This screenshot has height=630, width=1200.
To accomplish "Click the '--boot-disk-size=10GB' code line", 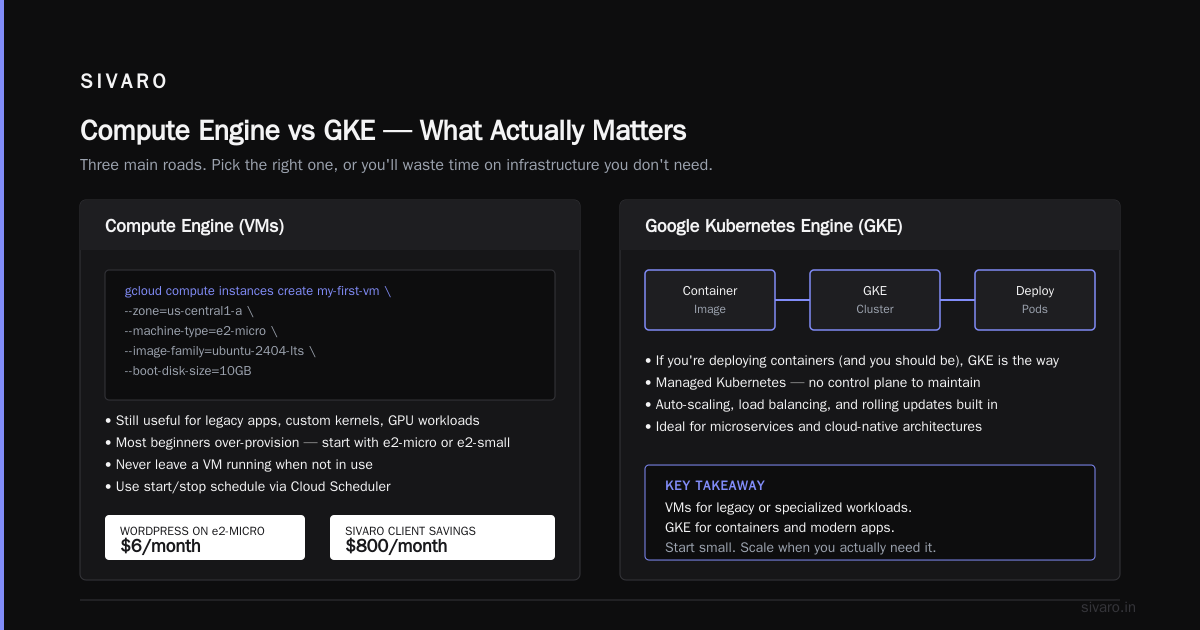I will coord(188,371).
